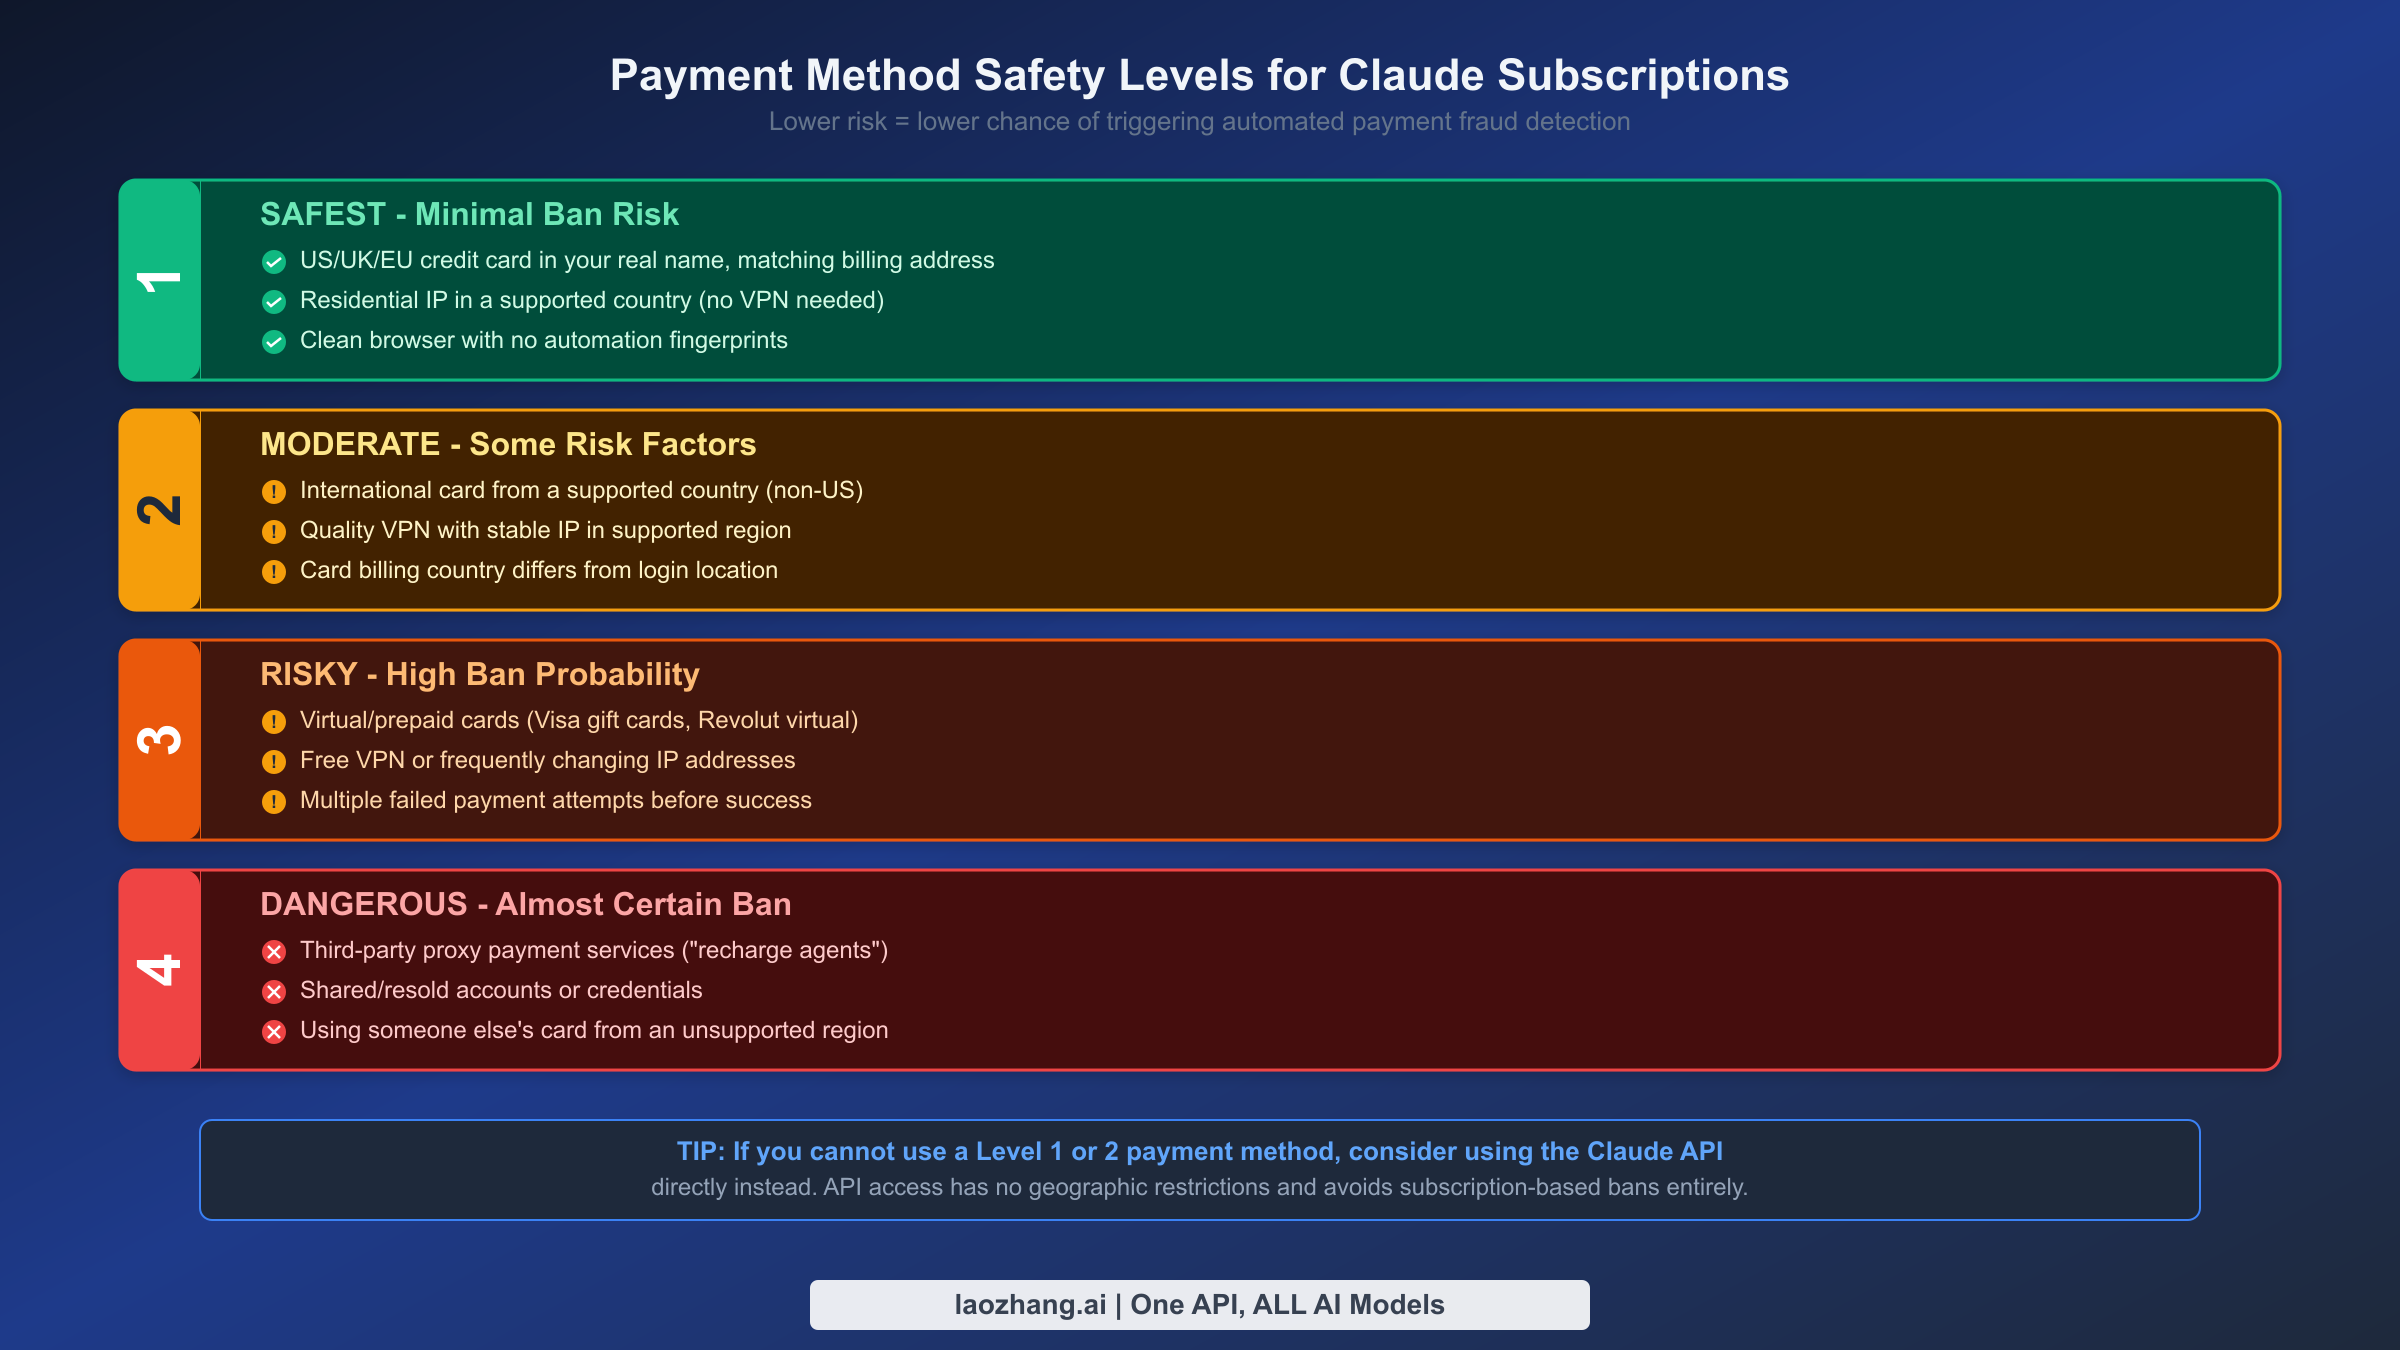Click the red X icon beside 'Third-party proxy payment services'
Viewport: 2400px width, 1350px height.
pyautogui.click(x=274, y=952)
